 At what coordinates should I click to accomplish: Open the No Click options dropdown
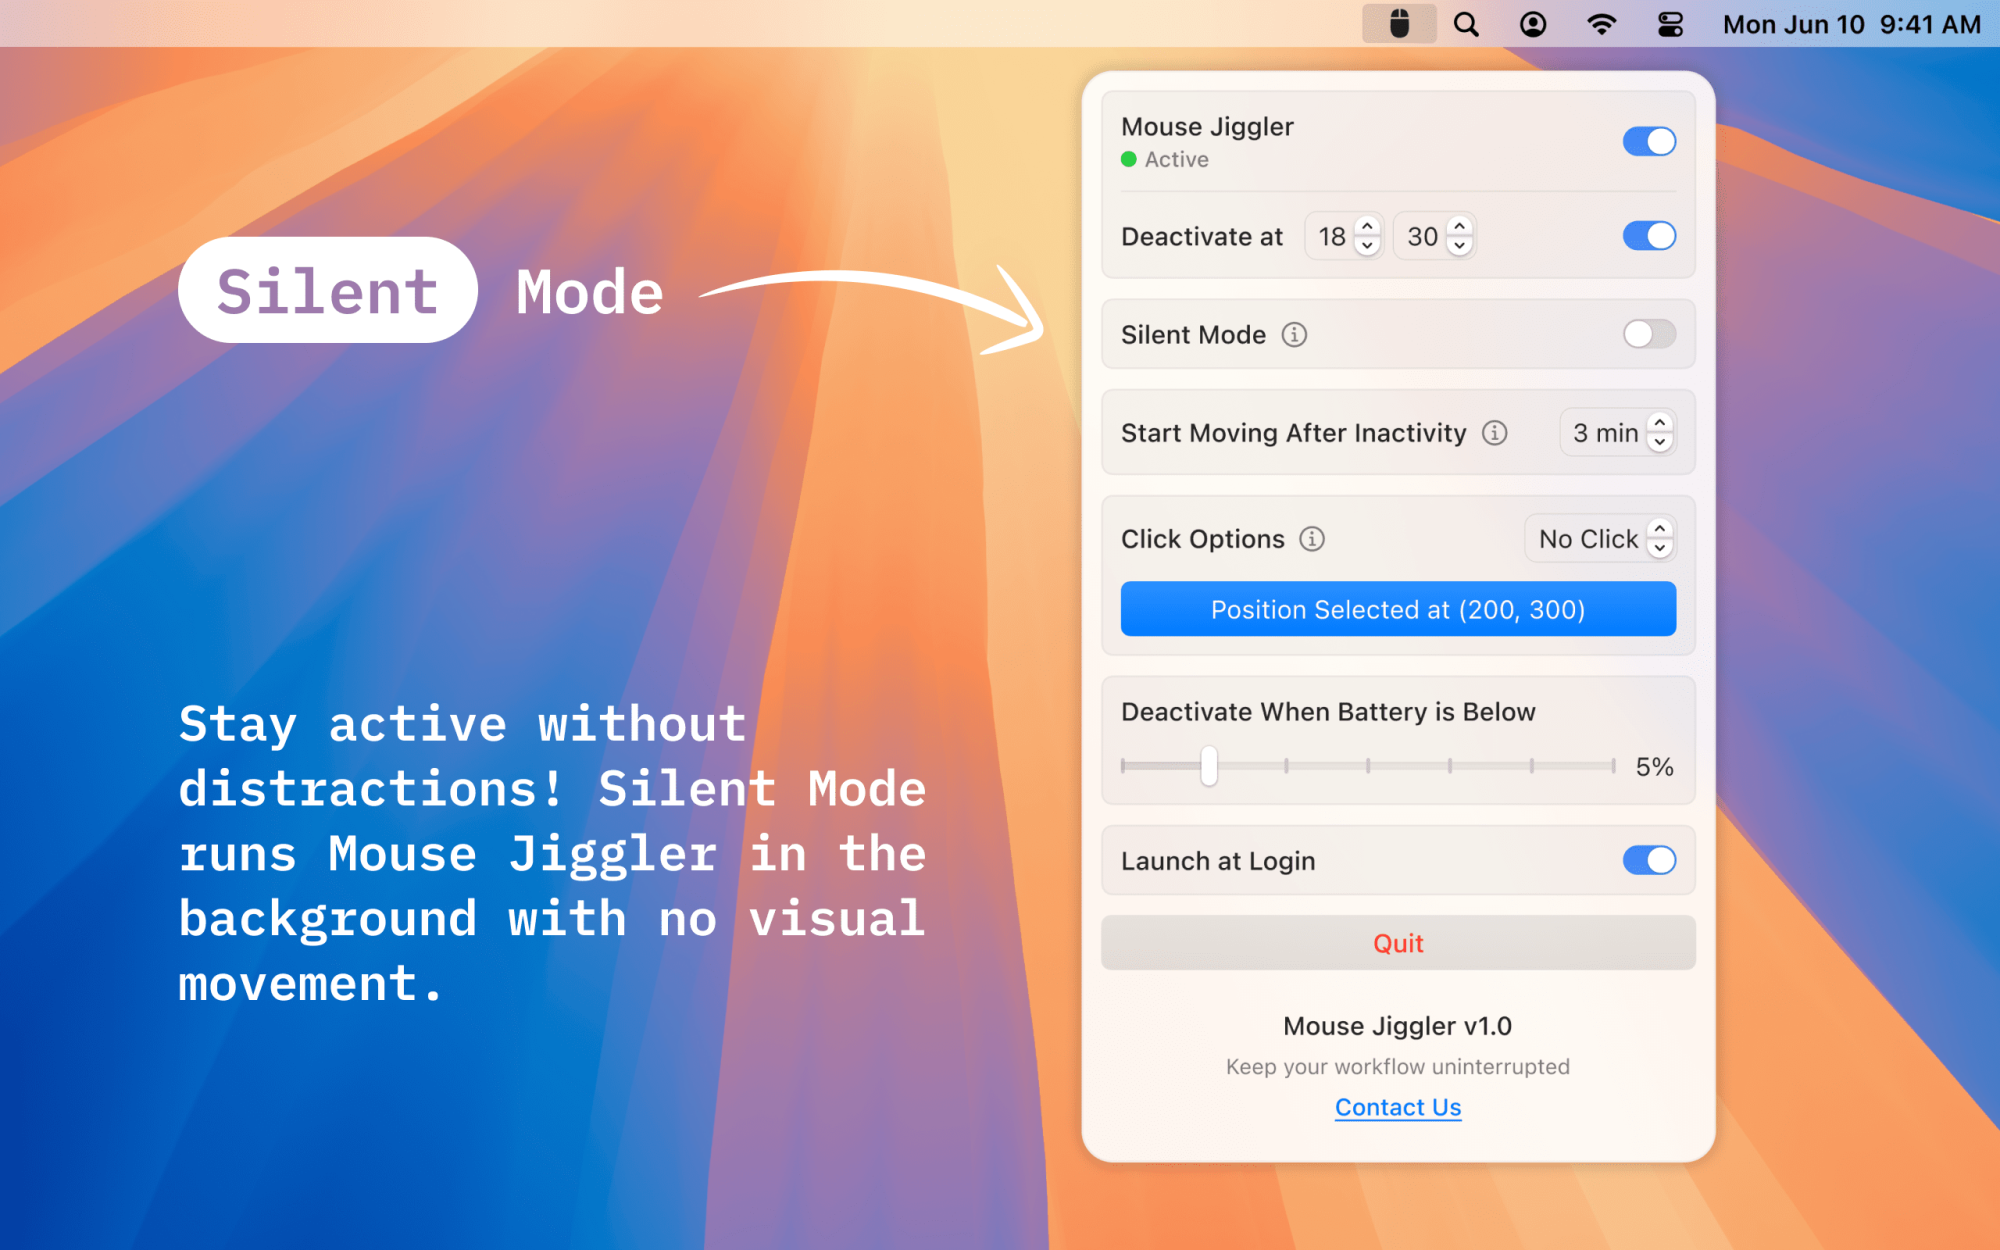[x=1600, y=539]
